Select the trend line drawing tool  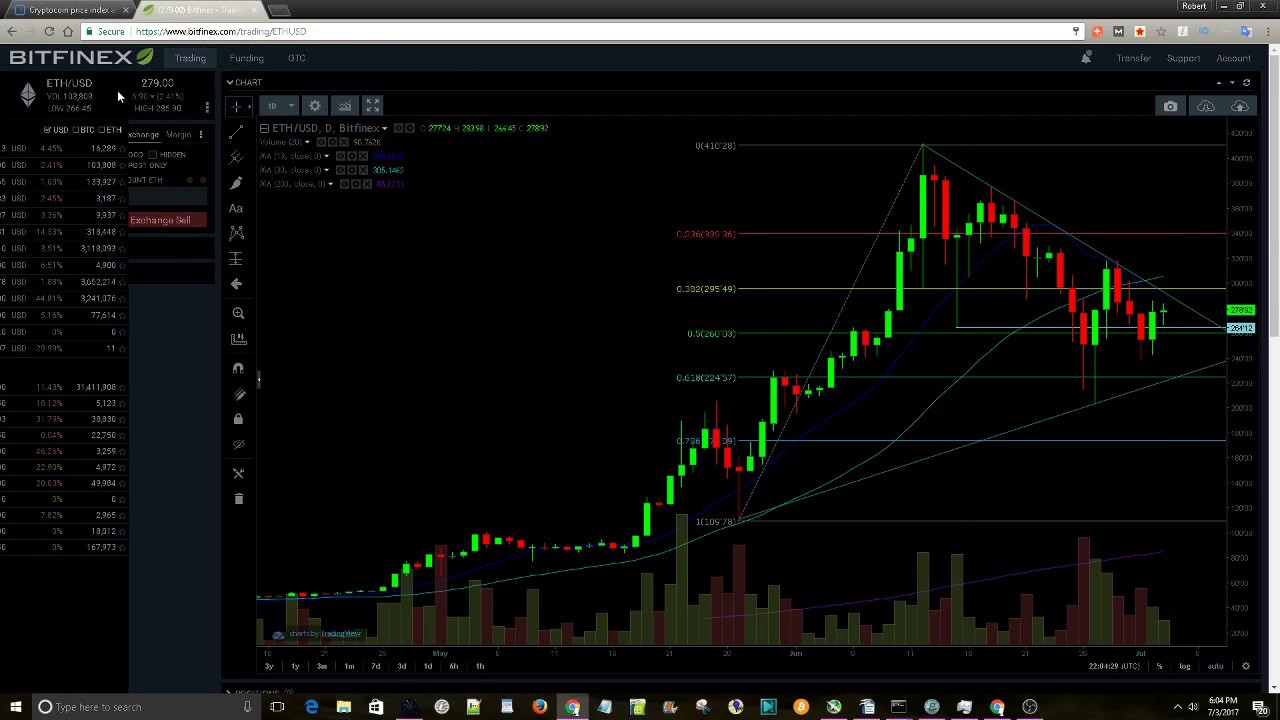point(236,132)
